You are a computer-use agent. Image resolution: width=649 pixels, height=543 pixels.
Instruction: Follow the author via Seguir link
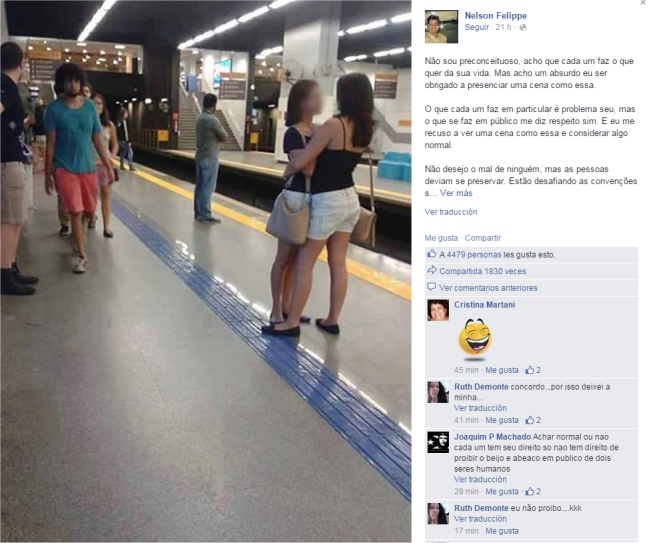476,27
